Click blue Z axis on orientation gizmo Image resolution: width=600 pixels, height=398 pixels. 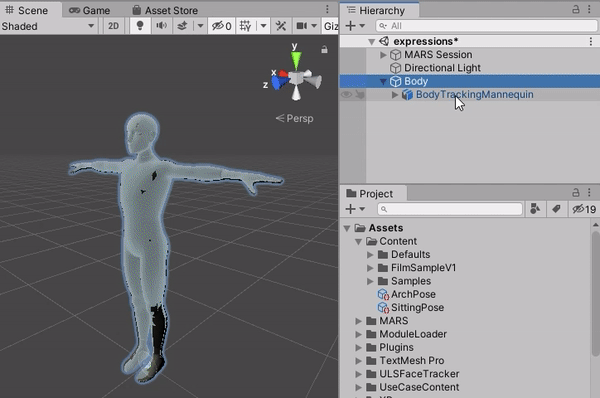(279, 82)
